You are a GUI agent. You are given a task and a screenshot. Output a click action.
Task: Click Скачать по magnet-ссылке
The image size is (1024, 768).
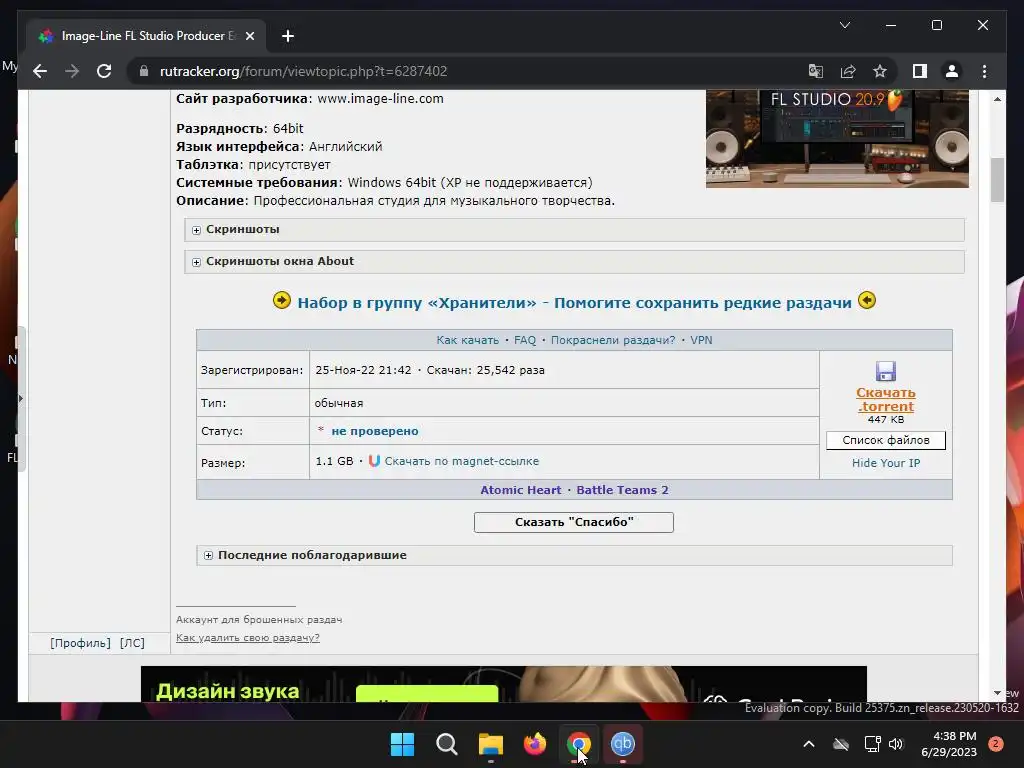click(462, 461)
